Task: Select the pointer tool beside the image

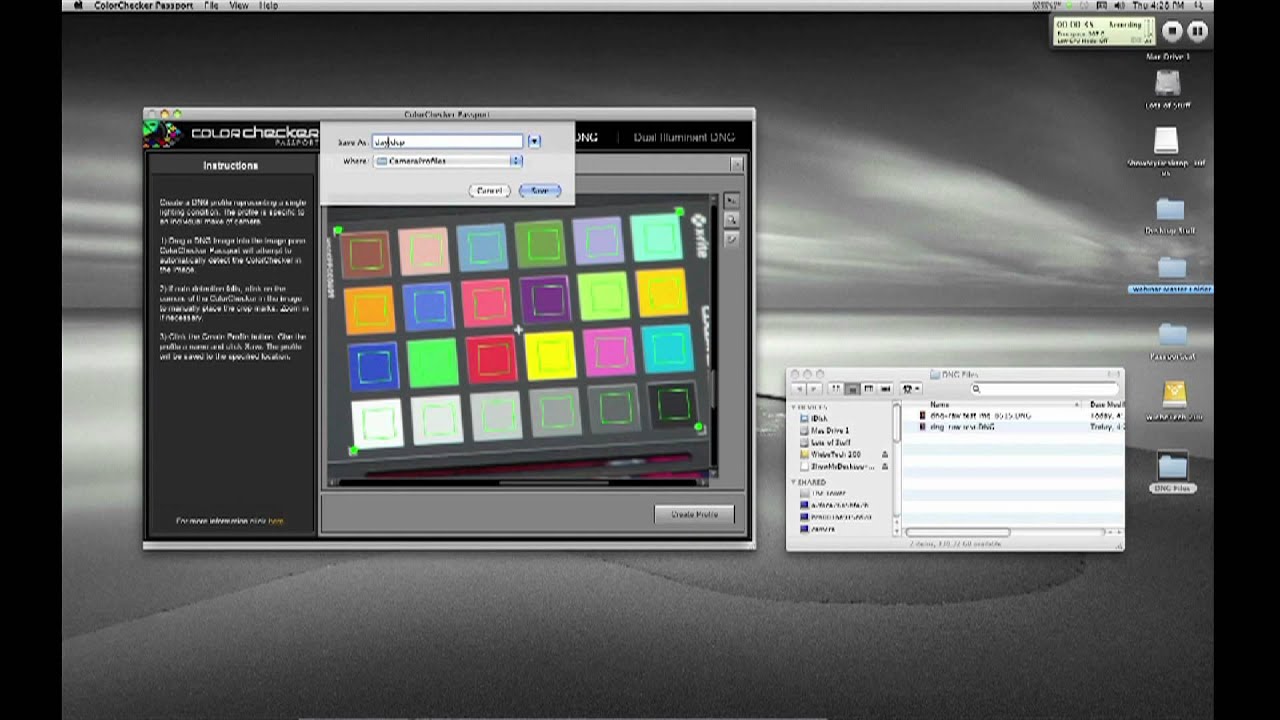Action: pyautogui.click(x=732, y=200)
